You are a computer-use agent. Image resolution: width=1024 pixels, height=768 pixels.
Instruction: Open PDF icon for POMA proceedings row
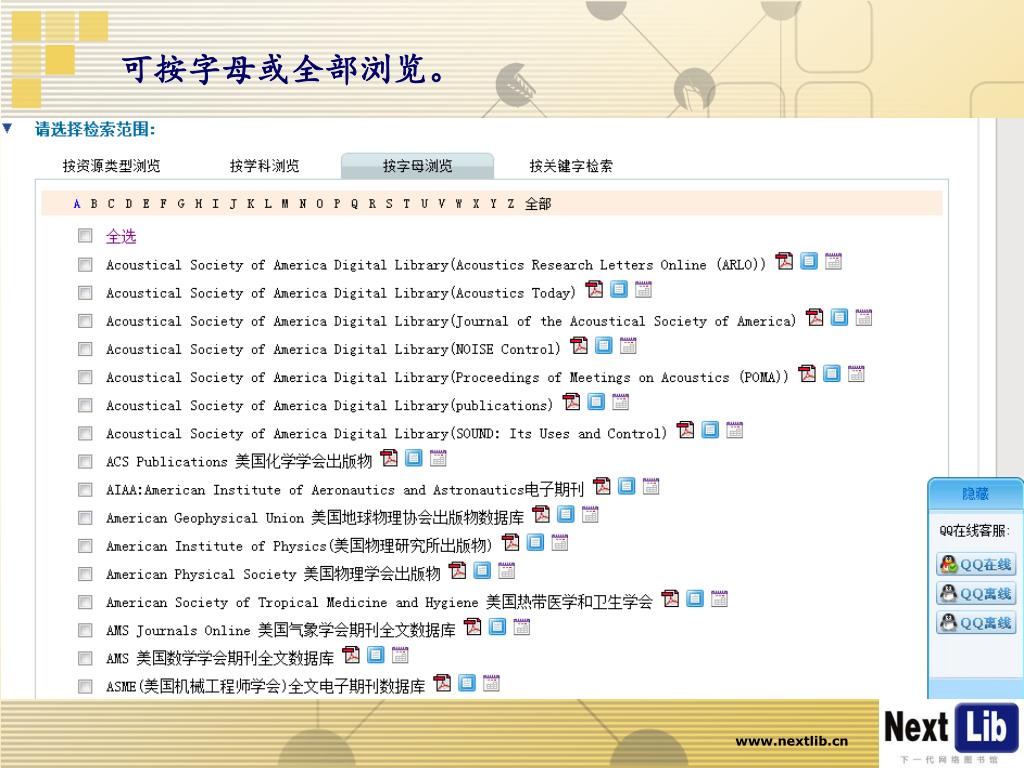(807, 374)
